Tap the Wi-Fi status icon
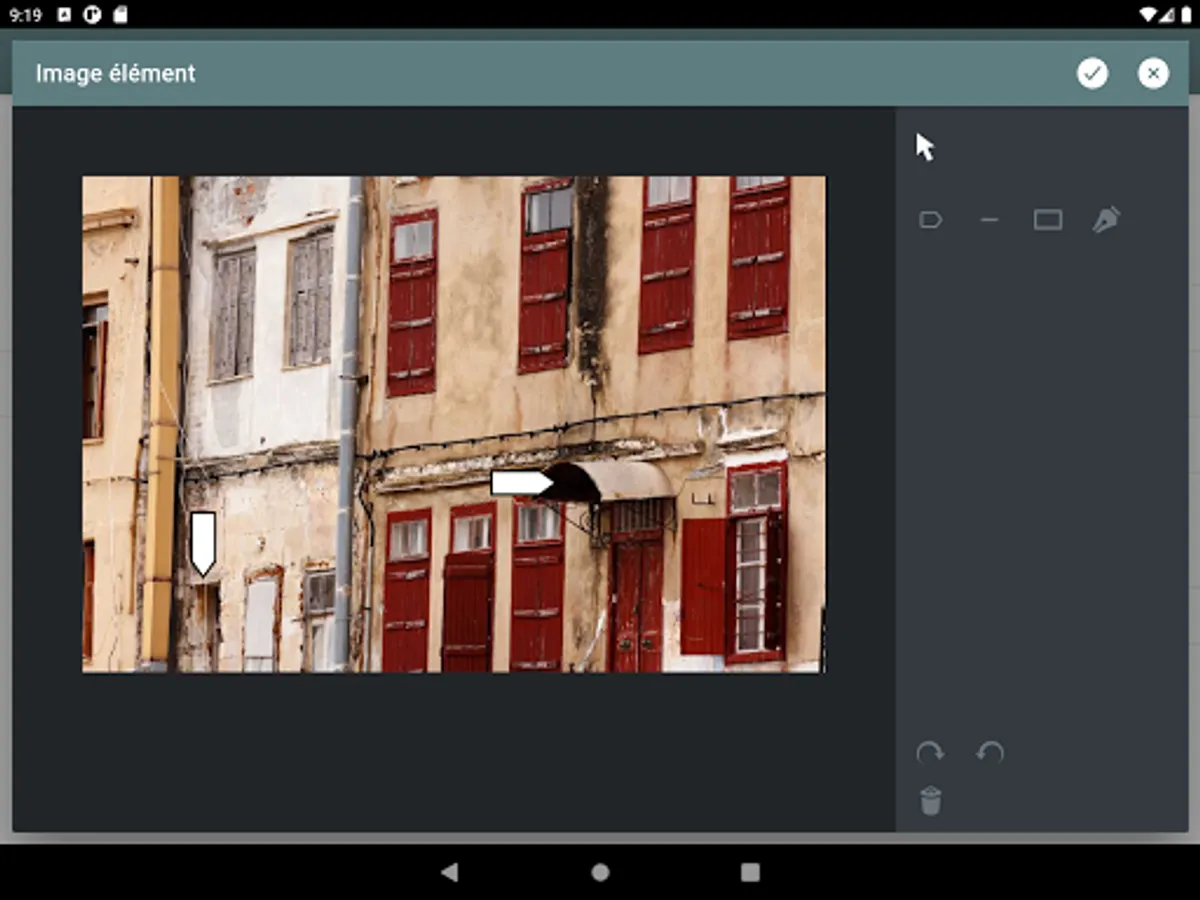 [x=1146, y=15]
